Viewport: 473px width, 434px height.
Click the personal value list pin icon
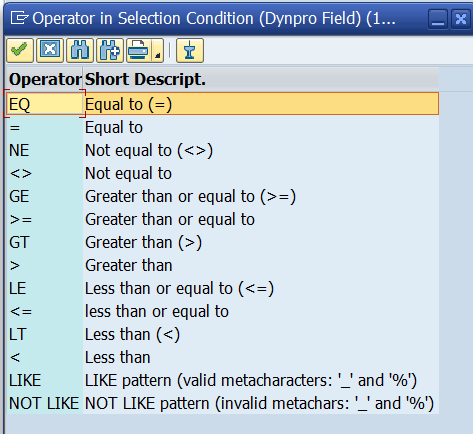click(190, 50)
